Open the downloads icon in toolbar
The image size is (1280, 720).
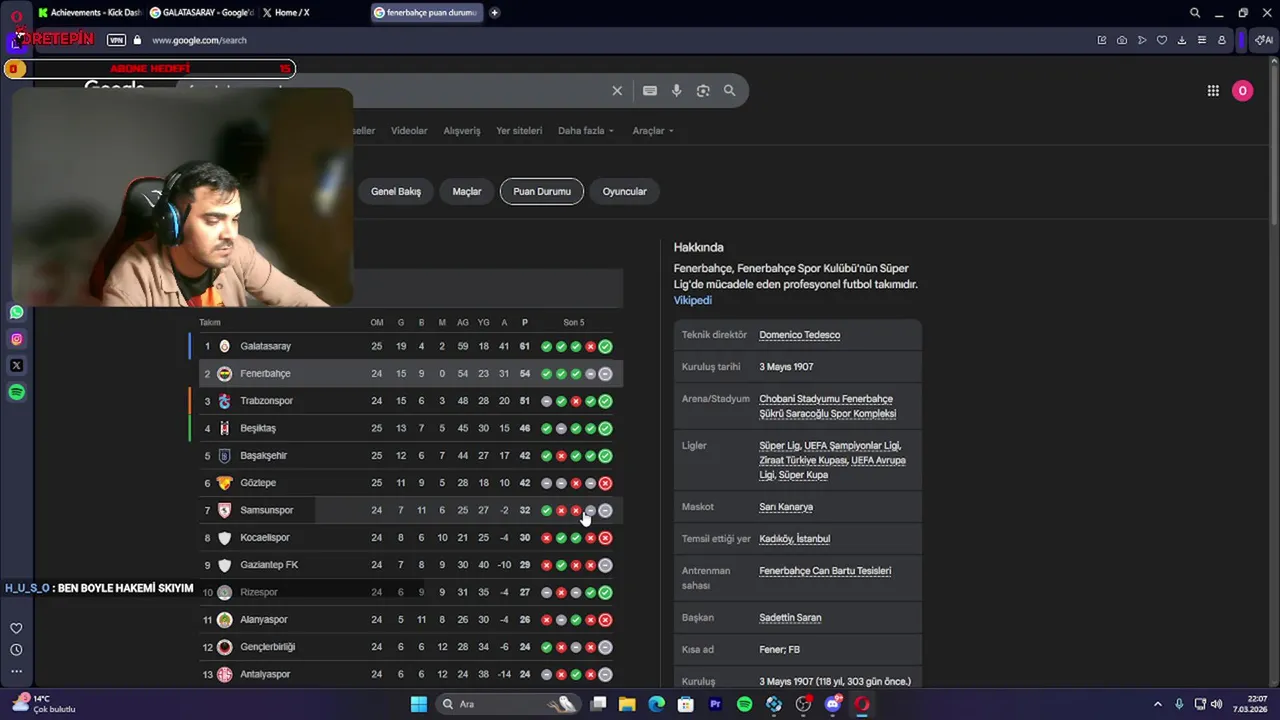[1182, 40]
